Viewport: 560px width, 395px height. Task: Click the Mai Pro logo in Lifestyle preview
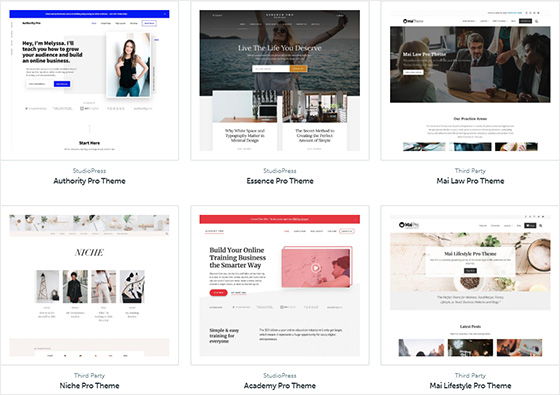(x=409, y=225)
